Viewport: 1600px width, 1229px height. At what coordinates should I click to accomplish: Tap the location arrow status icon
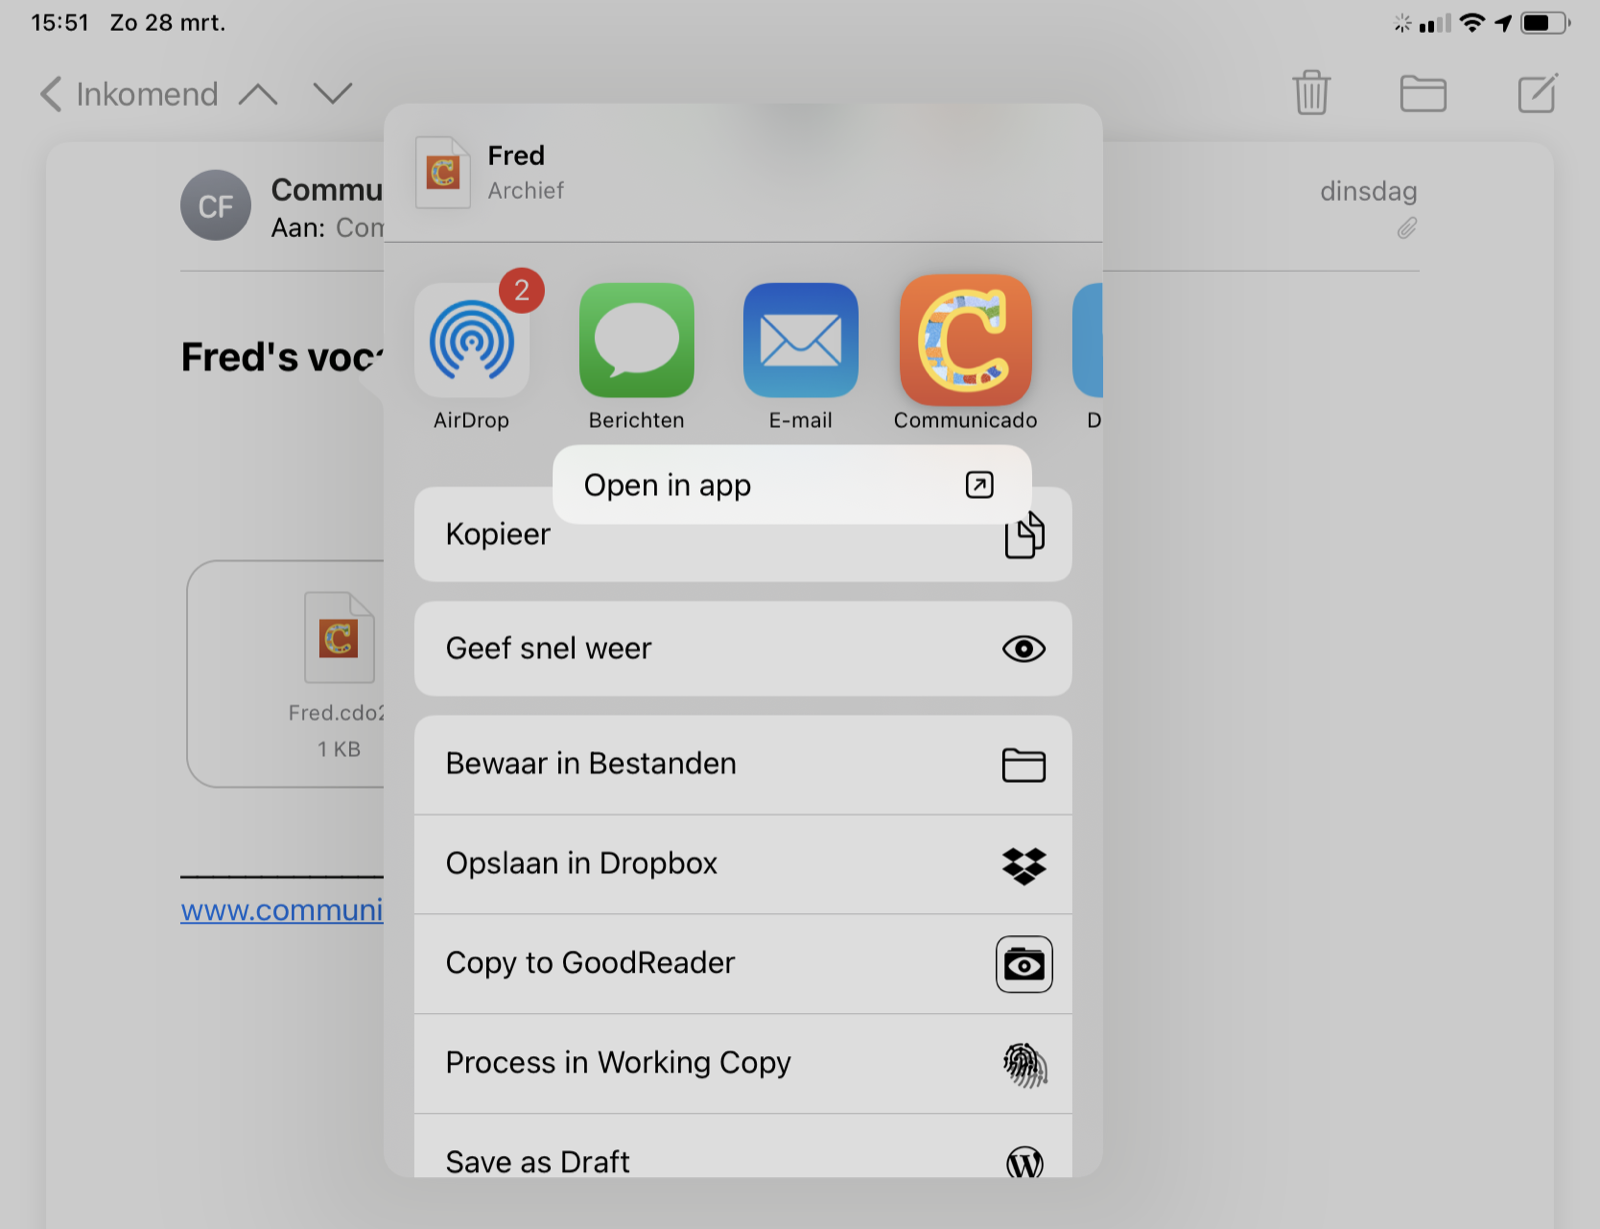point(1503,23)
